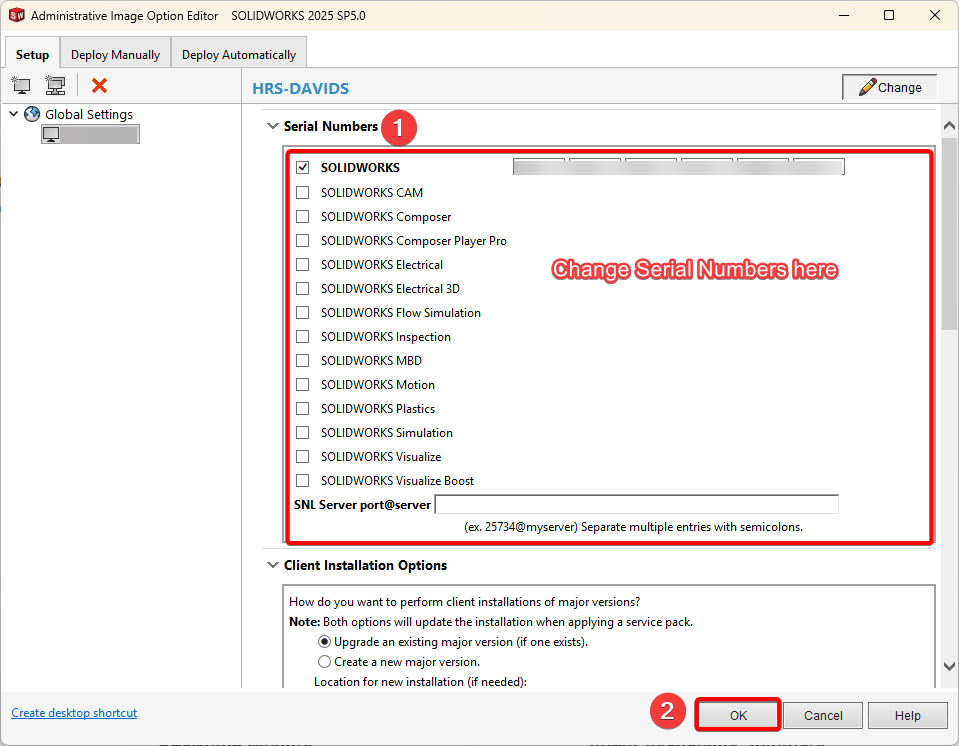Image resolution: width=959 pixels, height=746 pixels.
Task: Check SOLIDWORKS Electrical checkbox
Action: 302,264
